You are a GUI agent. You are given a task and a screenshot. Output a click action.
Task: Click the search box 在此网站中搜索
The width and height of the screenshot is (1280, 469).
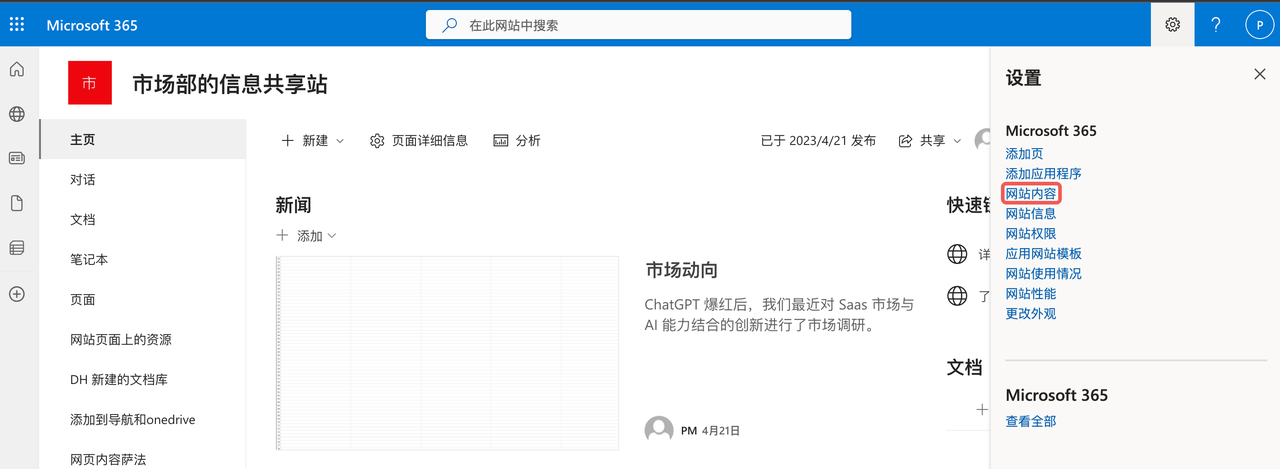(640, 25)
